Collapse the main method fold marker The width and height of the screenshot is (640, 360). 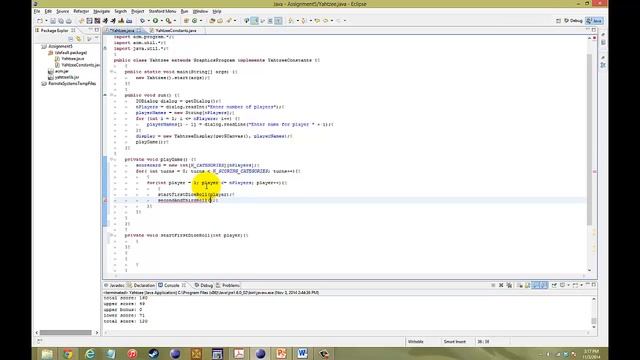[111, 72]
